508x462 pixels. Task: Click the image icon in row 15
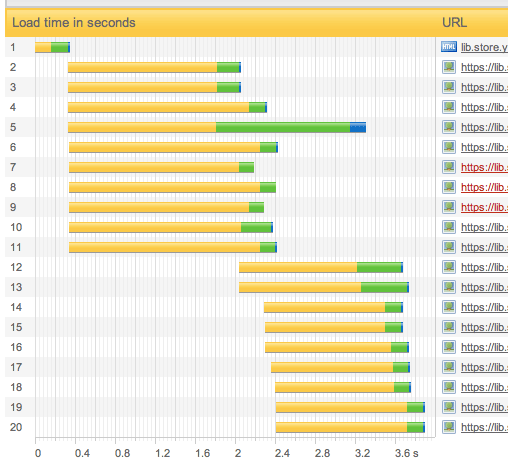coord(449,327)
